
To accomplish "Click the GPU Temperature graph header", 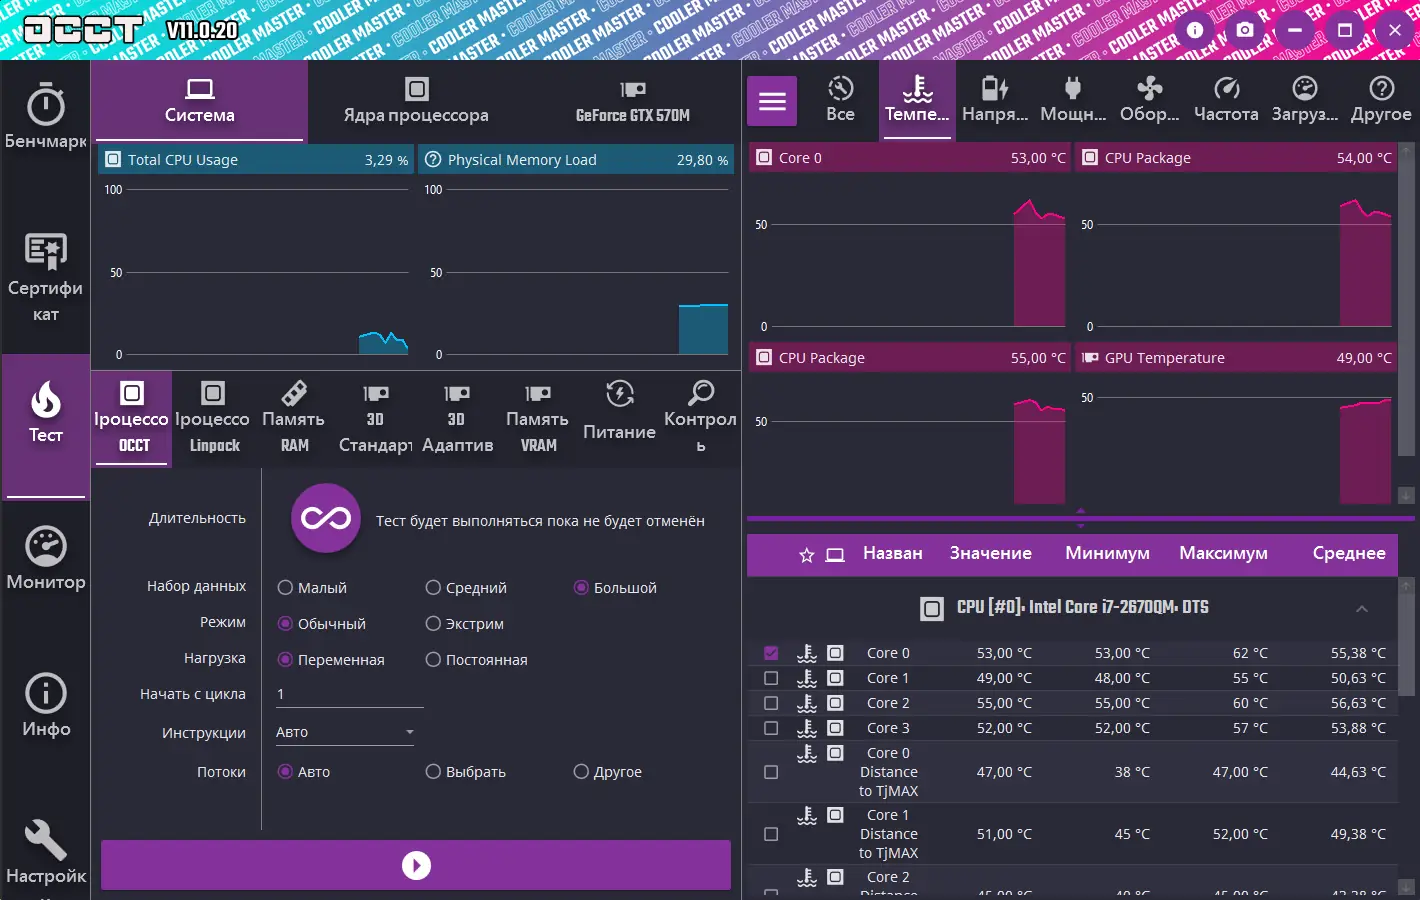I will coord(1236,358).
